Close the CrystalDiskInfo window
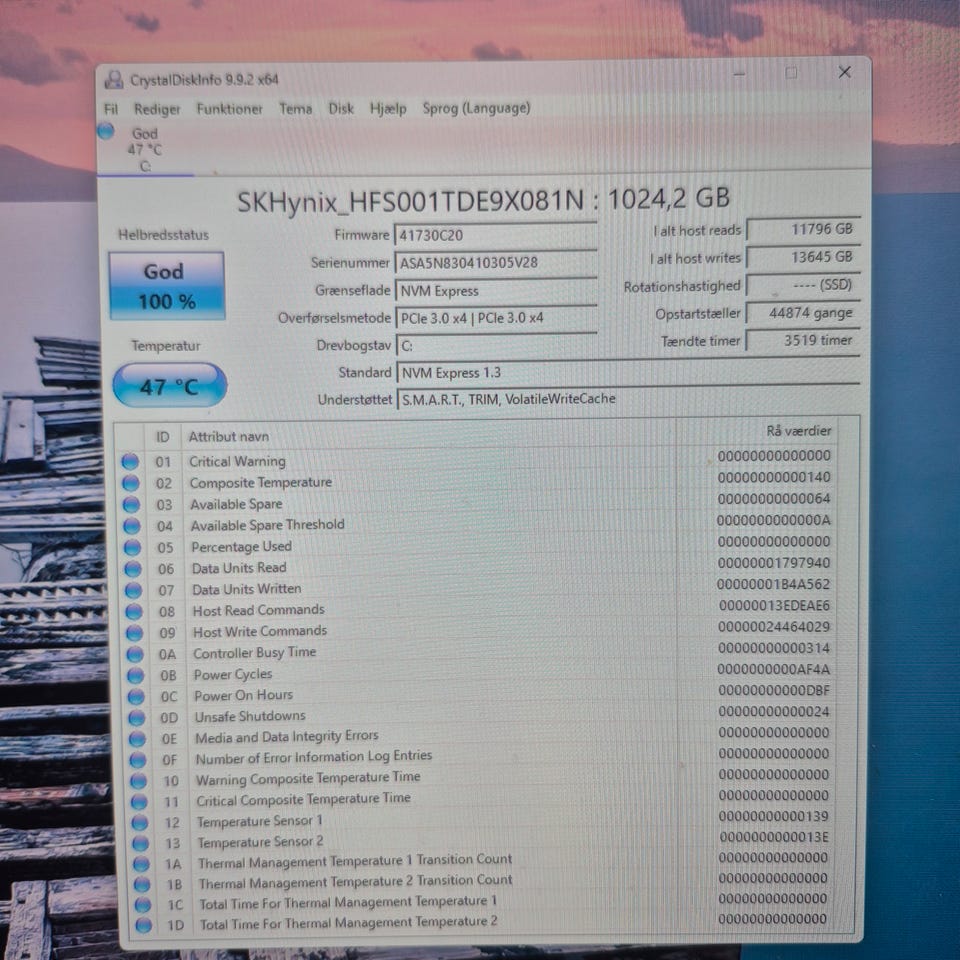 pyautogui.click(x=845, y=72)
